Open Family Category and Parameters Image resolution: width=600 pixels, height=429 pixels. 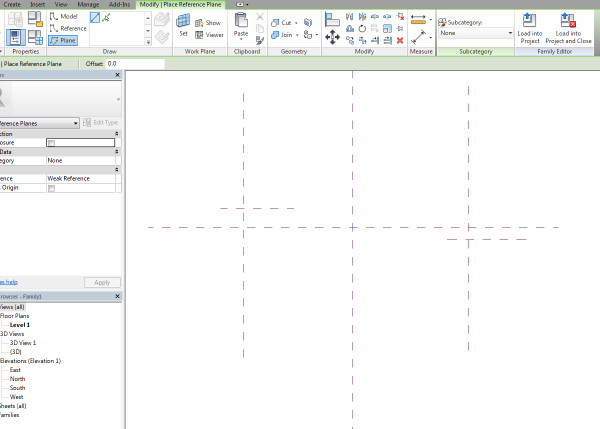pyautogui.click(x=36, y=19)
